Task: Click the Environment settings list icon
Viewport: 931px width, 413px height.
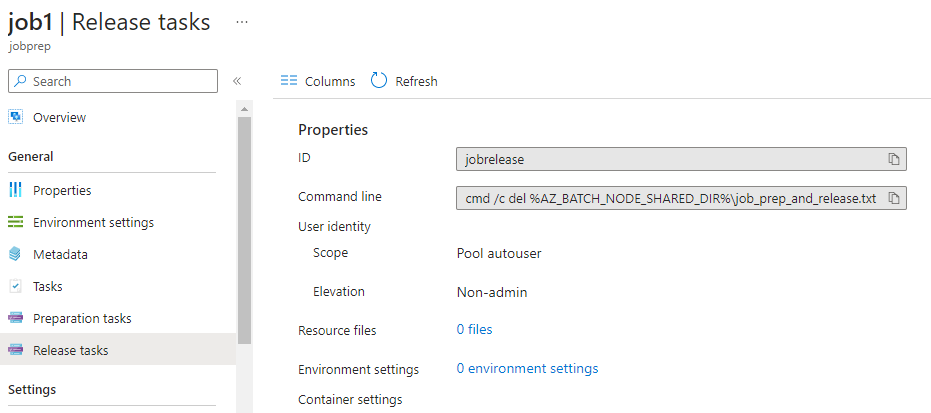Action: tap(15, 222)
